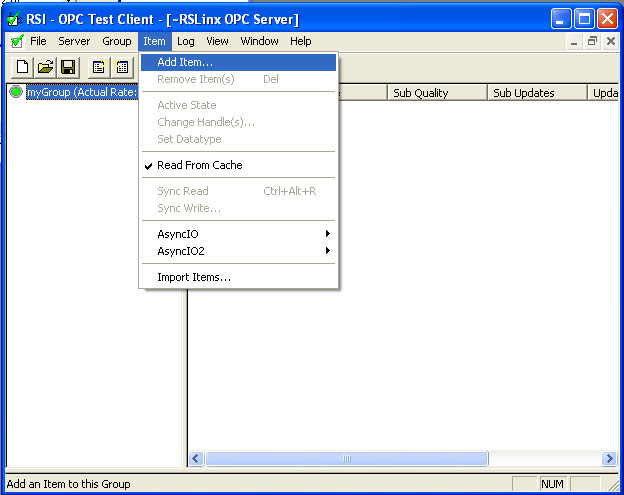Minimize the RSI OPC Test Client window
The height and width of the screenshot is (495, 624).
coord(561,19)
